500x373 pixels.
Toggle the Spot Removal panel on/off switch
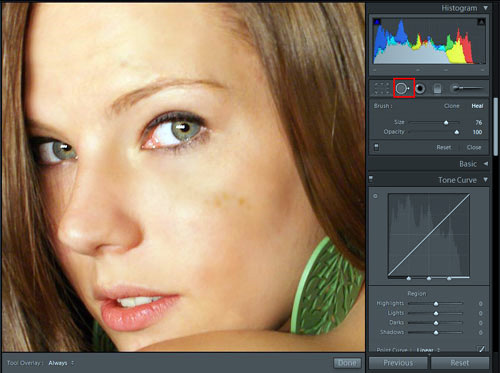pyautogui.click(x=376, y=147)
